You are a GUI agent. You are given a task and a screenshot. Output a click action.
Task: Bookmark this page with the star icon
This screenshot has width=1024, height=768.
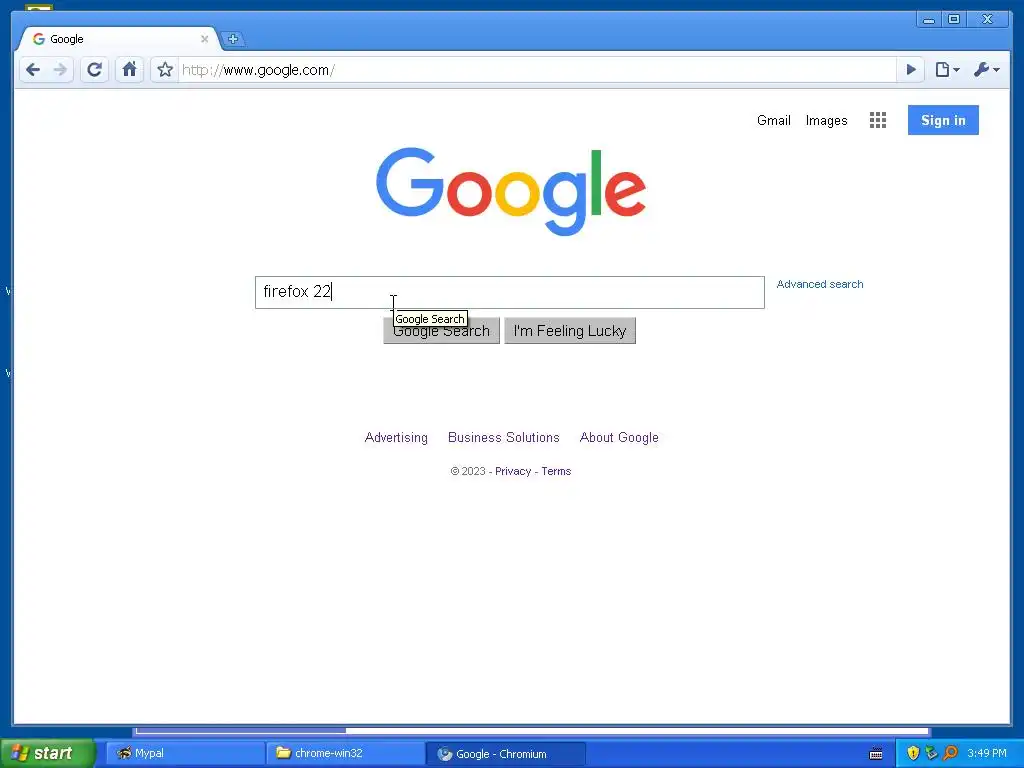point(165,70)
